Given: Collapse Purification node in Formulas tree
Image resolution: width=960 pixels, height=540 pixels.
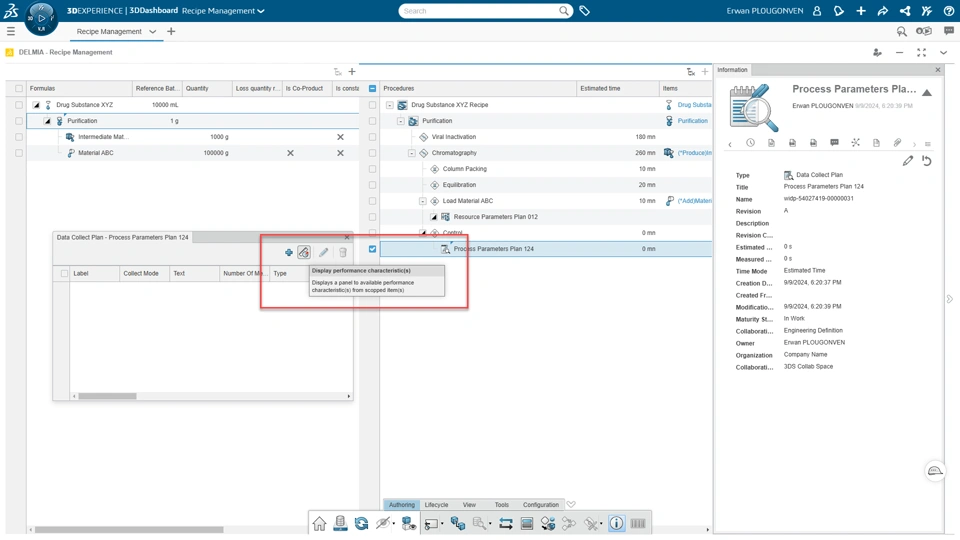Looking at the screenshot, I should [47, 121].
